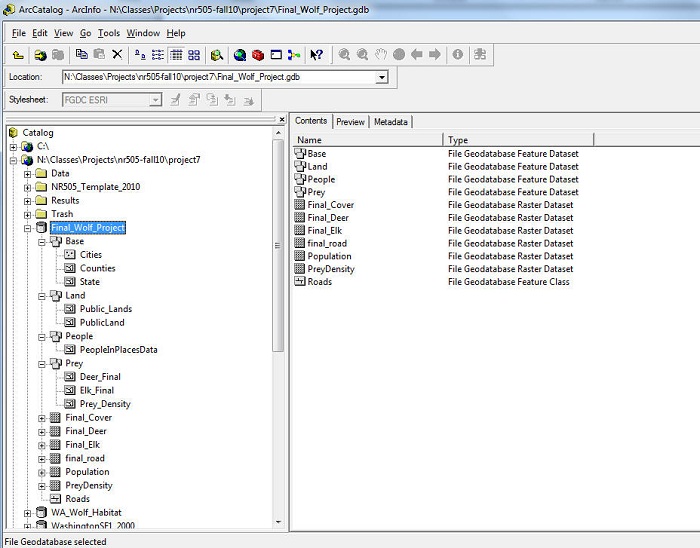700x548 pixels.
Task: Click the Up One Level toolbar icon
Action: pyautogui.click(x=18, y=55)
